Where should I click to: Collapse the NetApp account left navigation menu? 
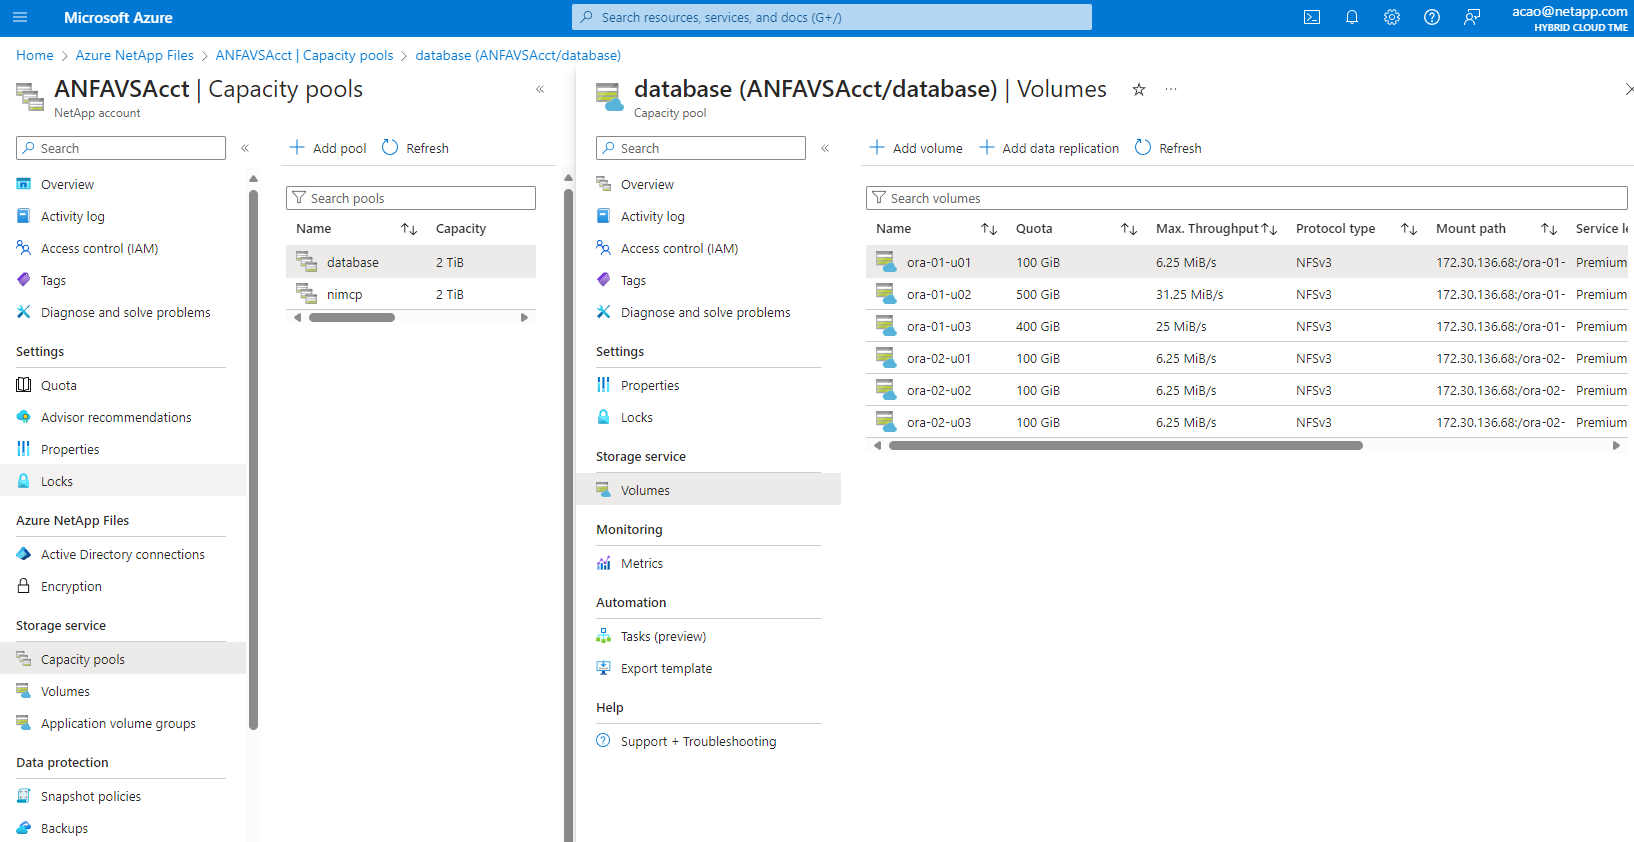(245, 148)
